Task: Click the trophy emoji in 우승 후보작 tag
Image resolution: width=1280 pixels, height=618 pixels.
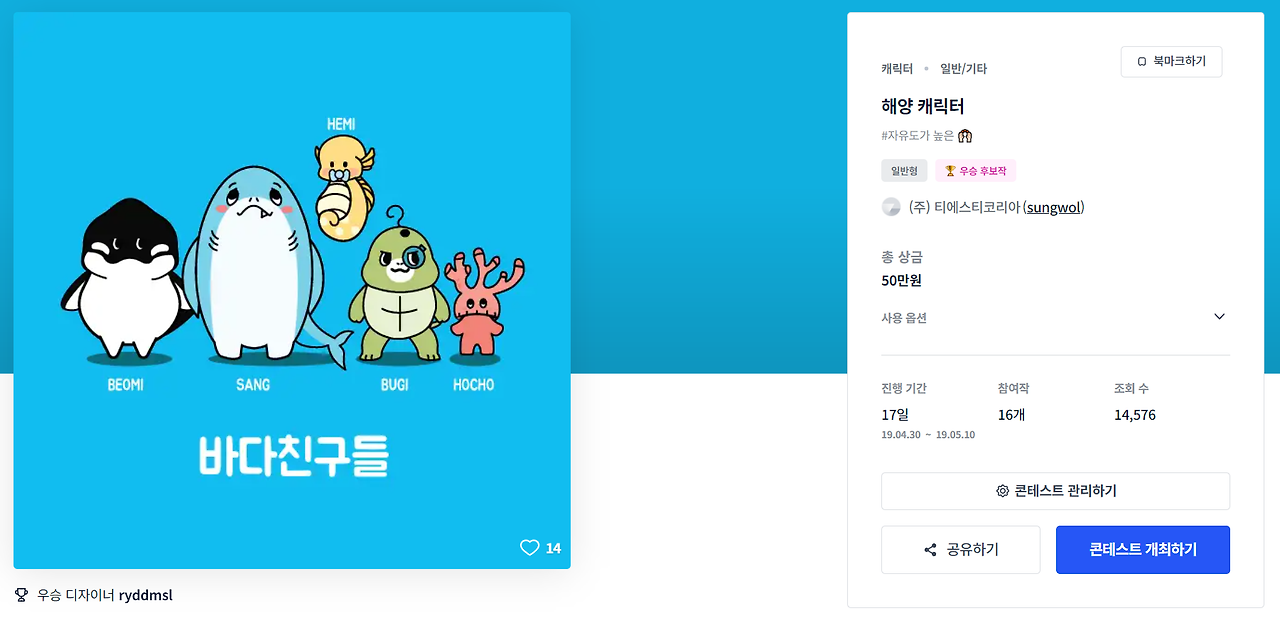Action: (x=950, y=171)
